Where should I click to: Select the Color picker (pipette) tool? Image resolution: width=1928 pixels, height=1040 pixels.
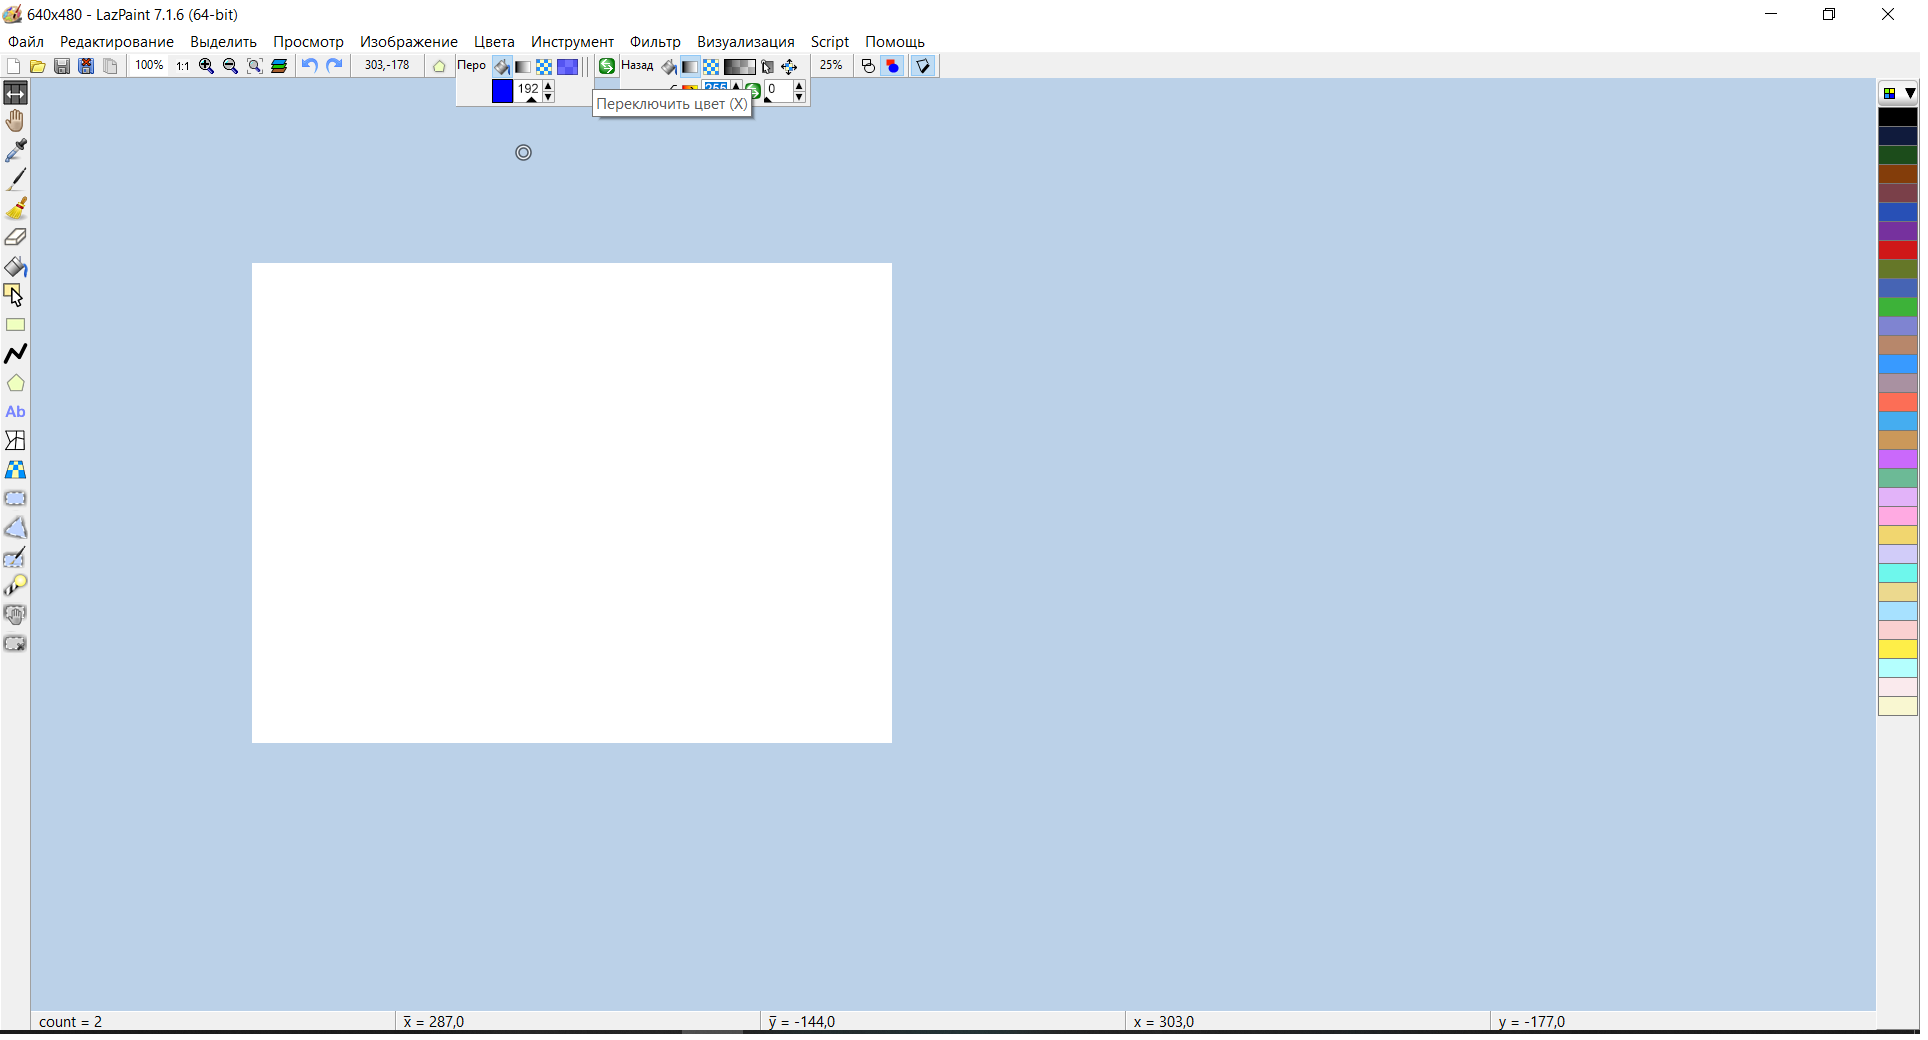(x=16, y=150)
